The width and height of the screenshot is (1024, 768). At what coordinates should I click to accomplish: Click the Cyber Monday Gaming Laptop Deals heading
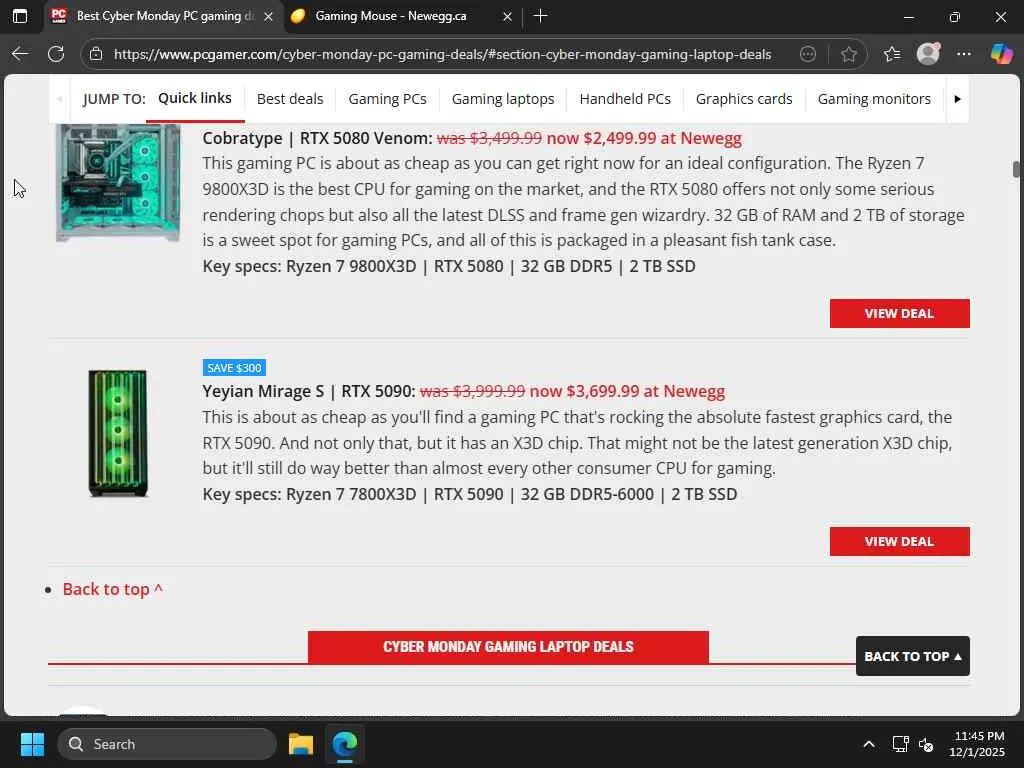point(508,647)
